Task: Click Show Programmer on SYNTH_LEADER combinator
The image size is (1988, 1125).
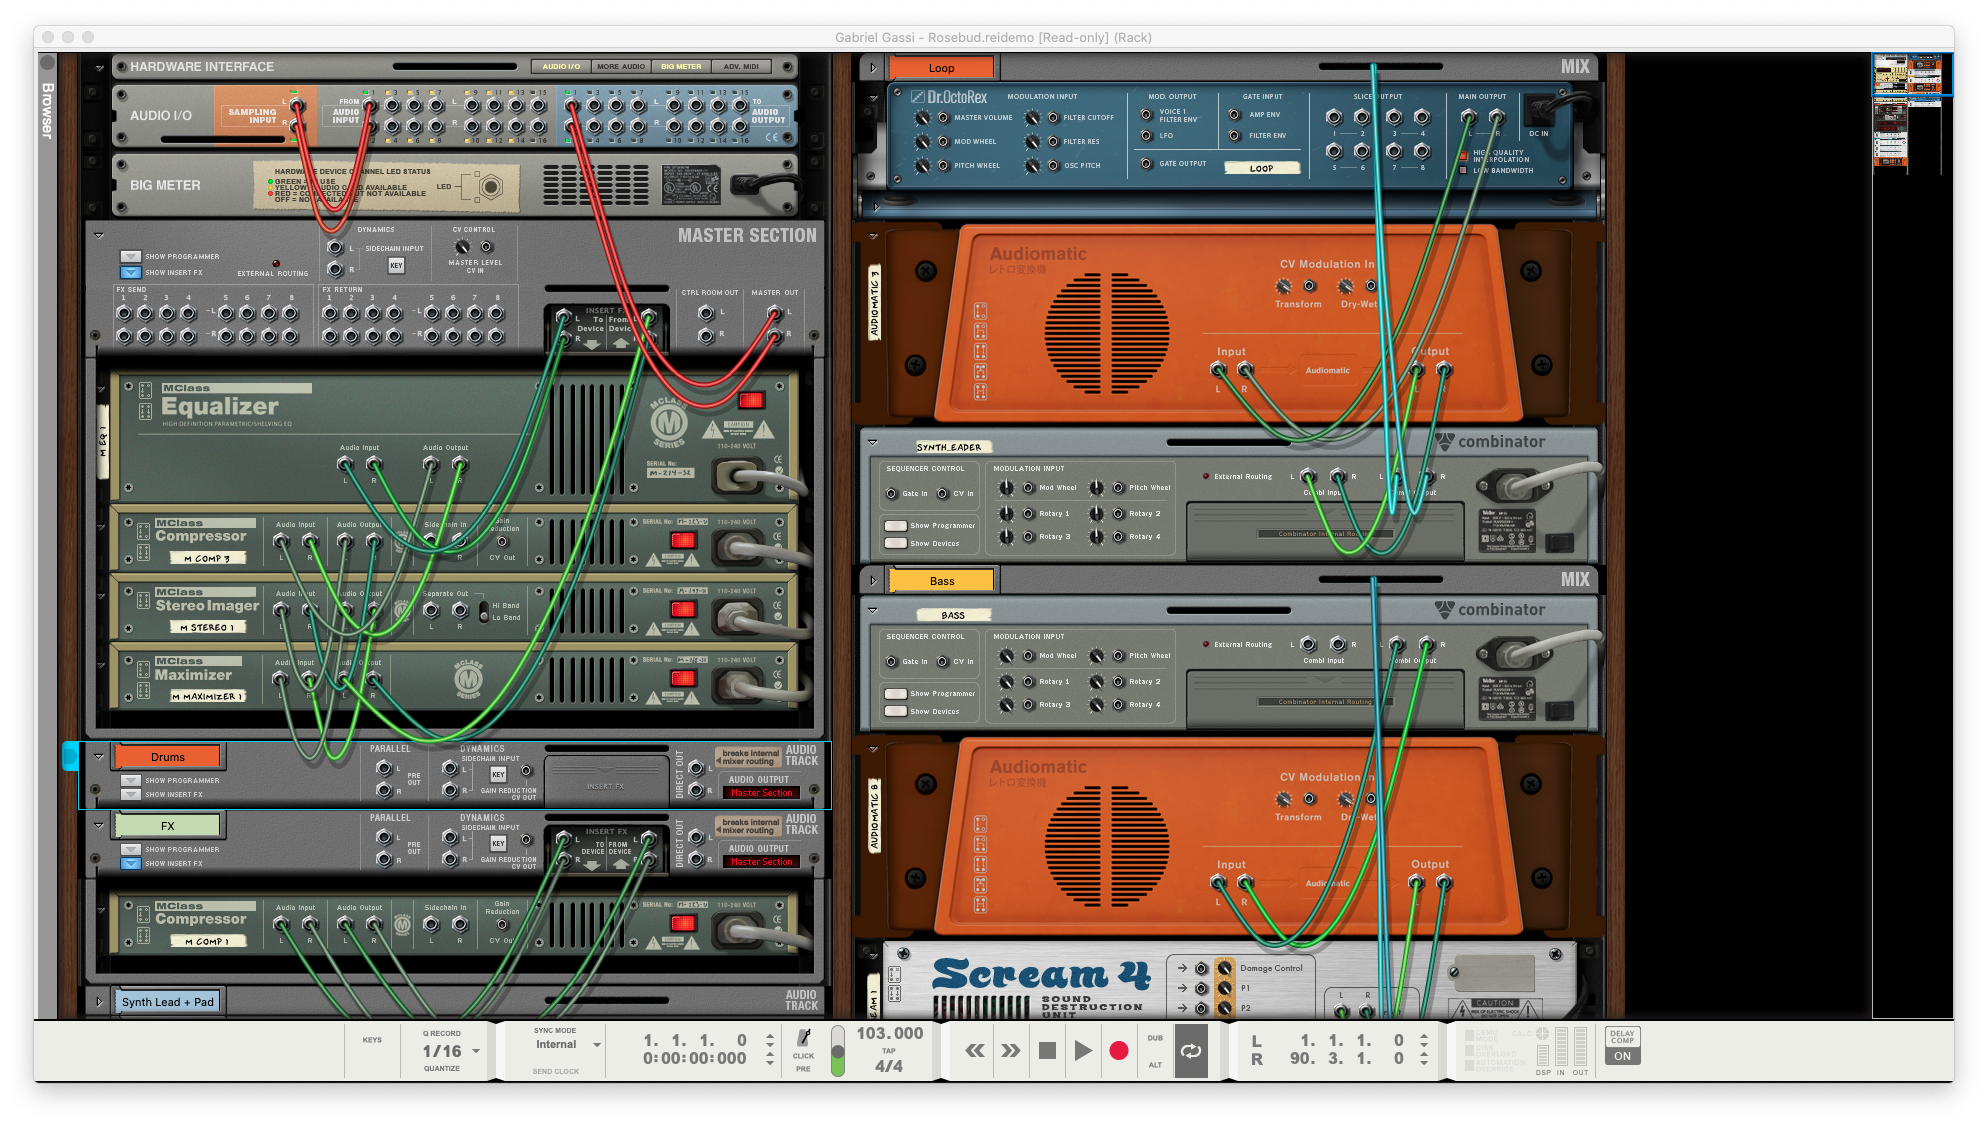Action: 896,525
